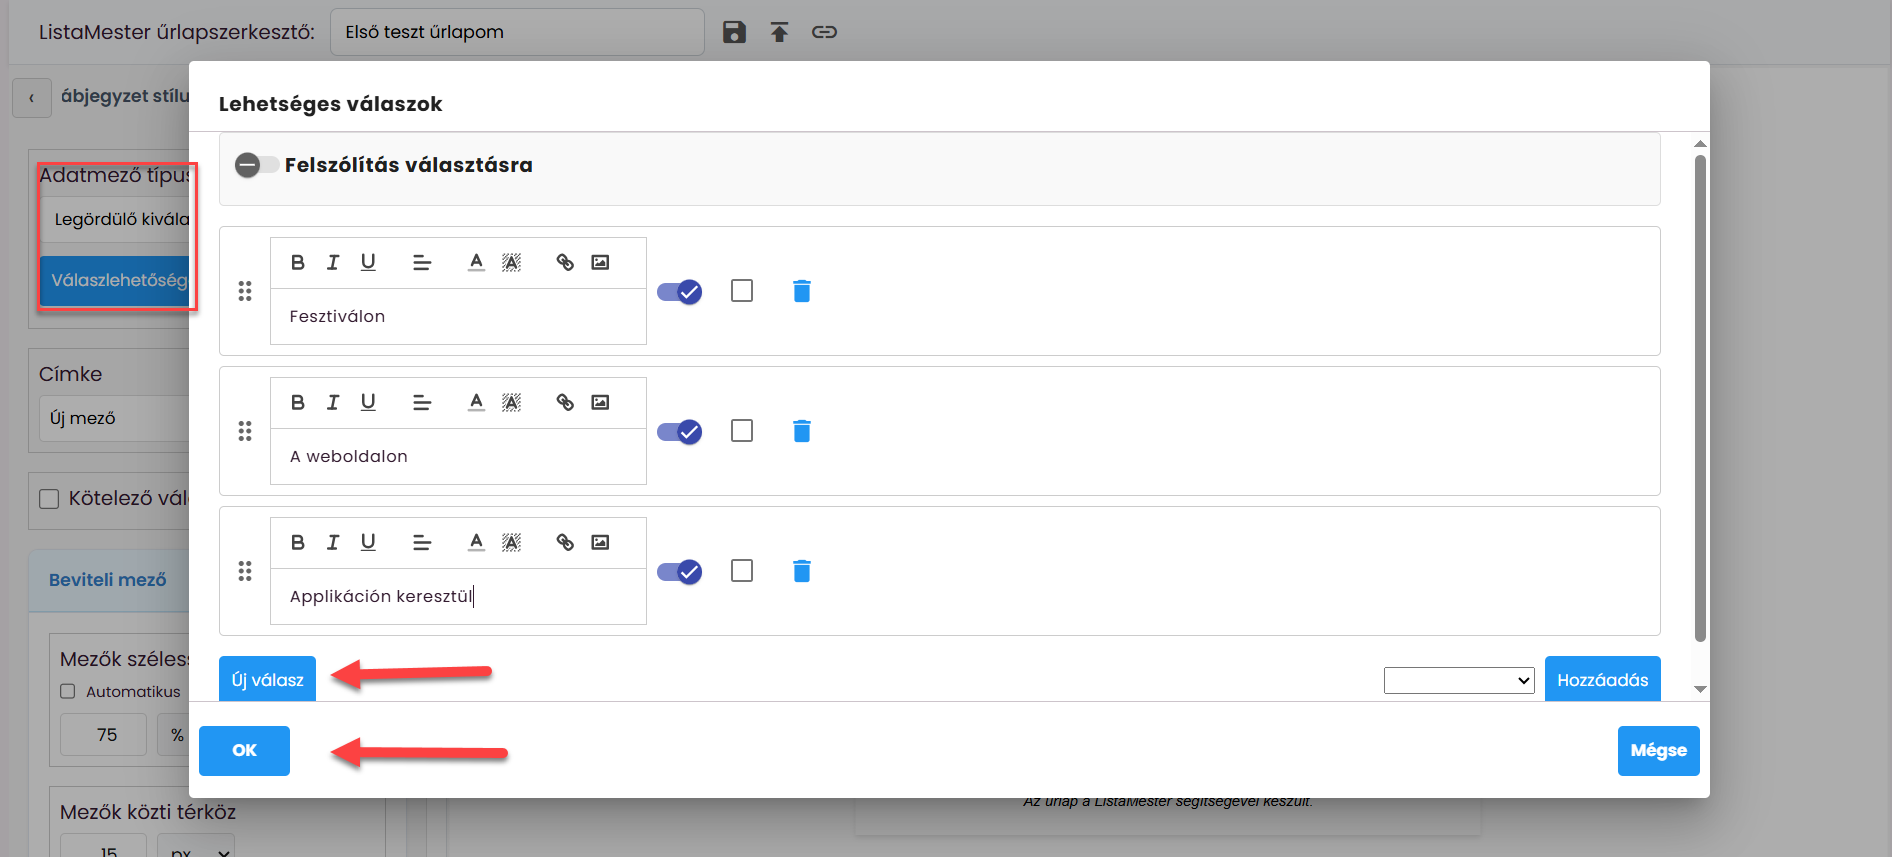
Task: Toggle bold in Applikáción keresztül editor
Action: click(x=297, y=542)
